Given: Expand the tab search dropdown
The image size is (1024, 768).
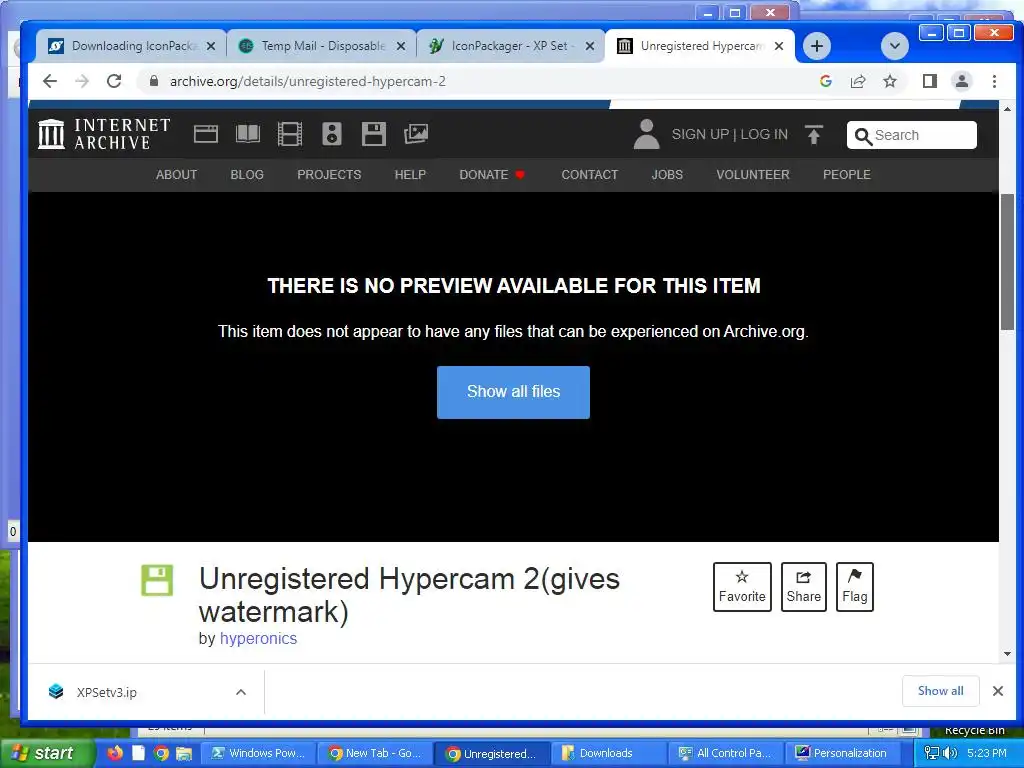Looking at the screenshot, I should click(895, 46).
